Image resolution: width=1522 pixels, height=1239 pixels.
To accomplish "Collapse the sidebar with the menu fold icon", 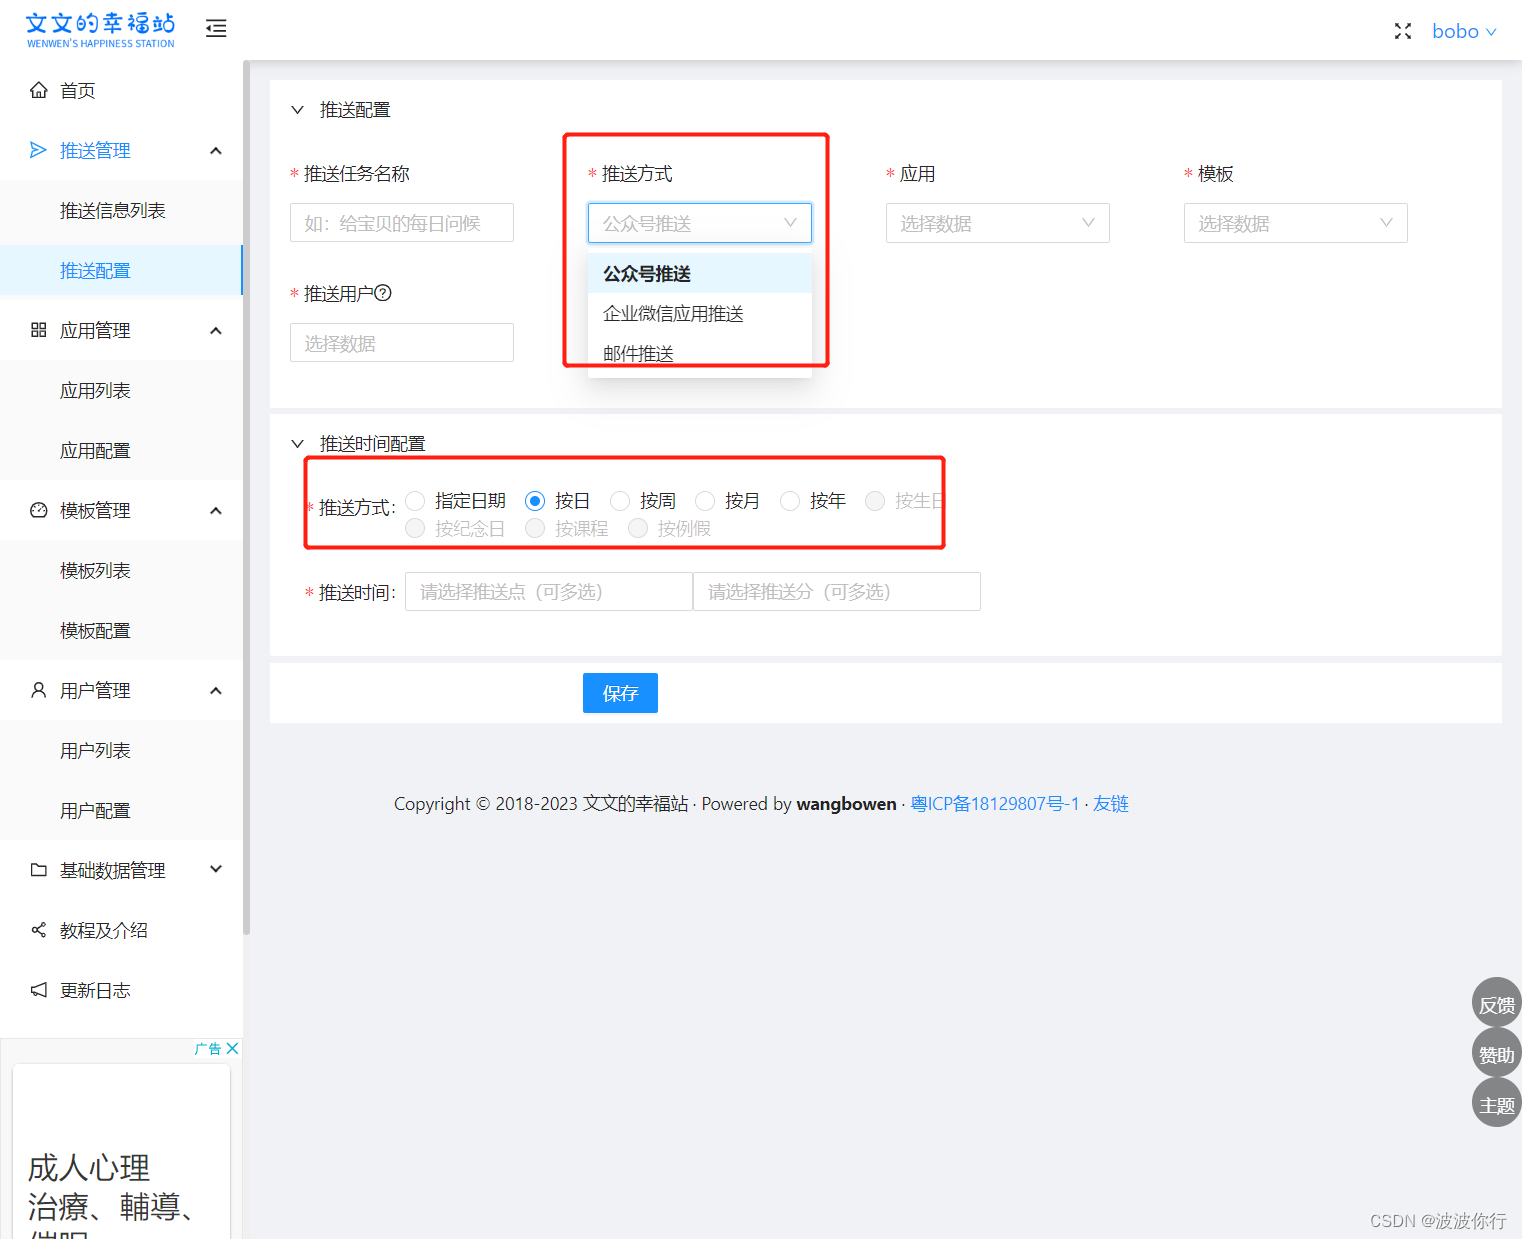I will (x=216, y=29).
